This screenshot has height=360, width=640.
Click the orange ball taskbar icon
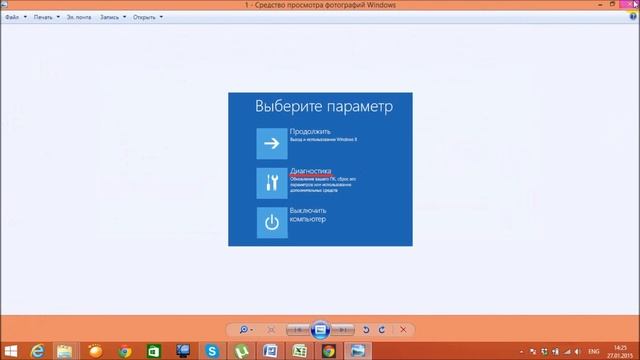point(96,351)
